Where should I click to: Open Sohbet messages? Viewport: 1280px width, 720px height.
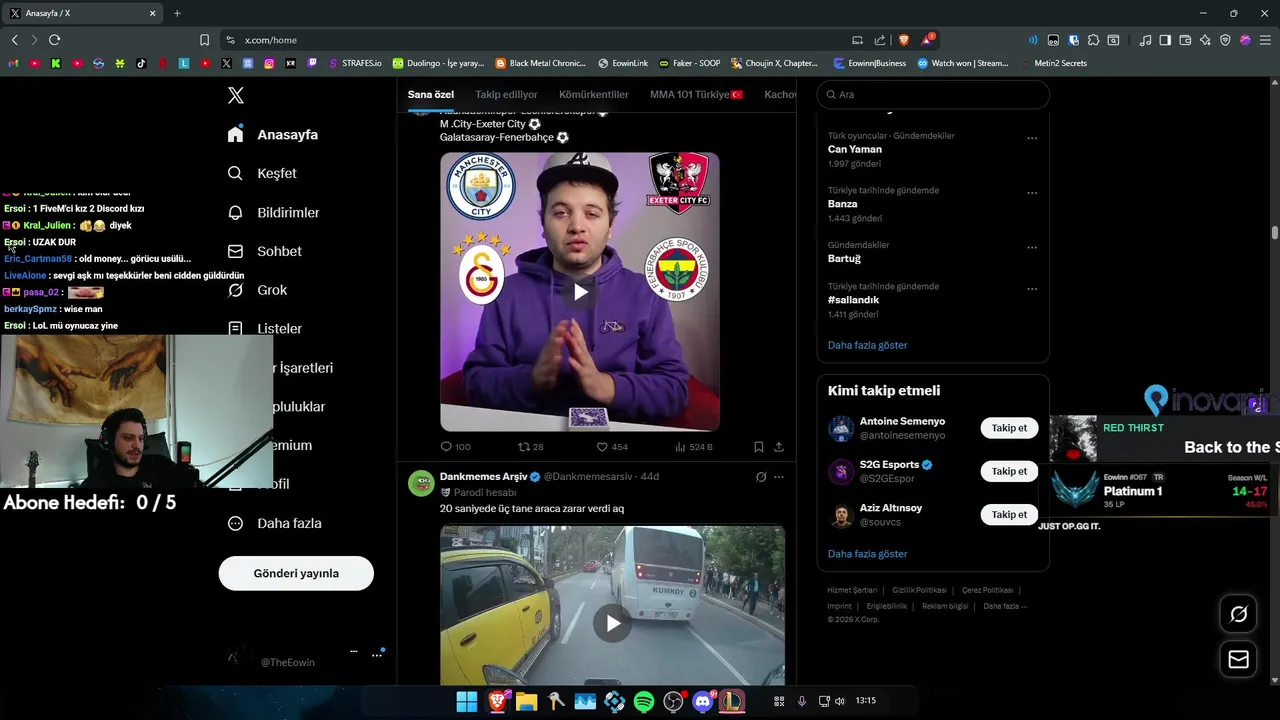point(264,251)
